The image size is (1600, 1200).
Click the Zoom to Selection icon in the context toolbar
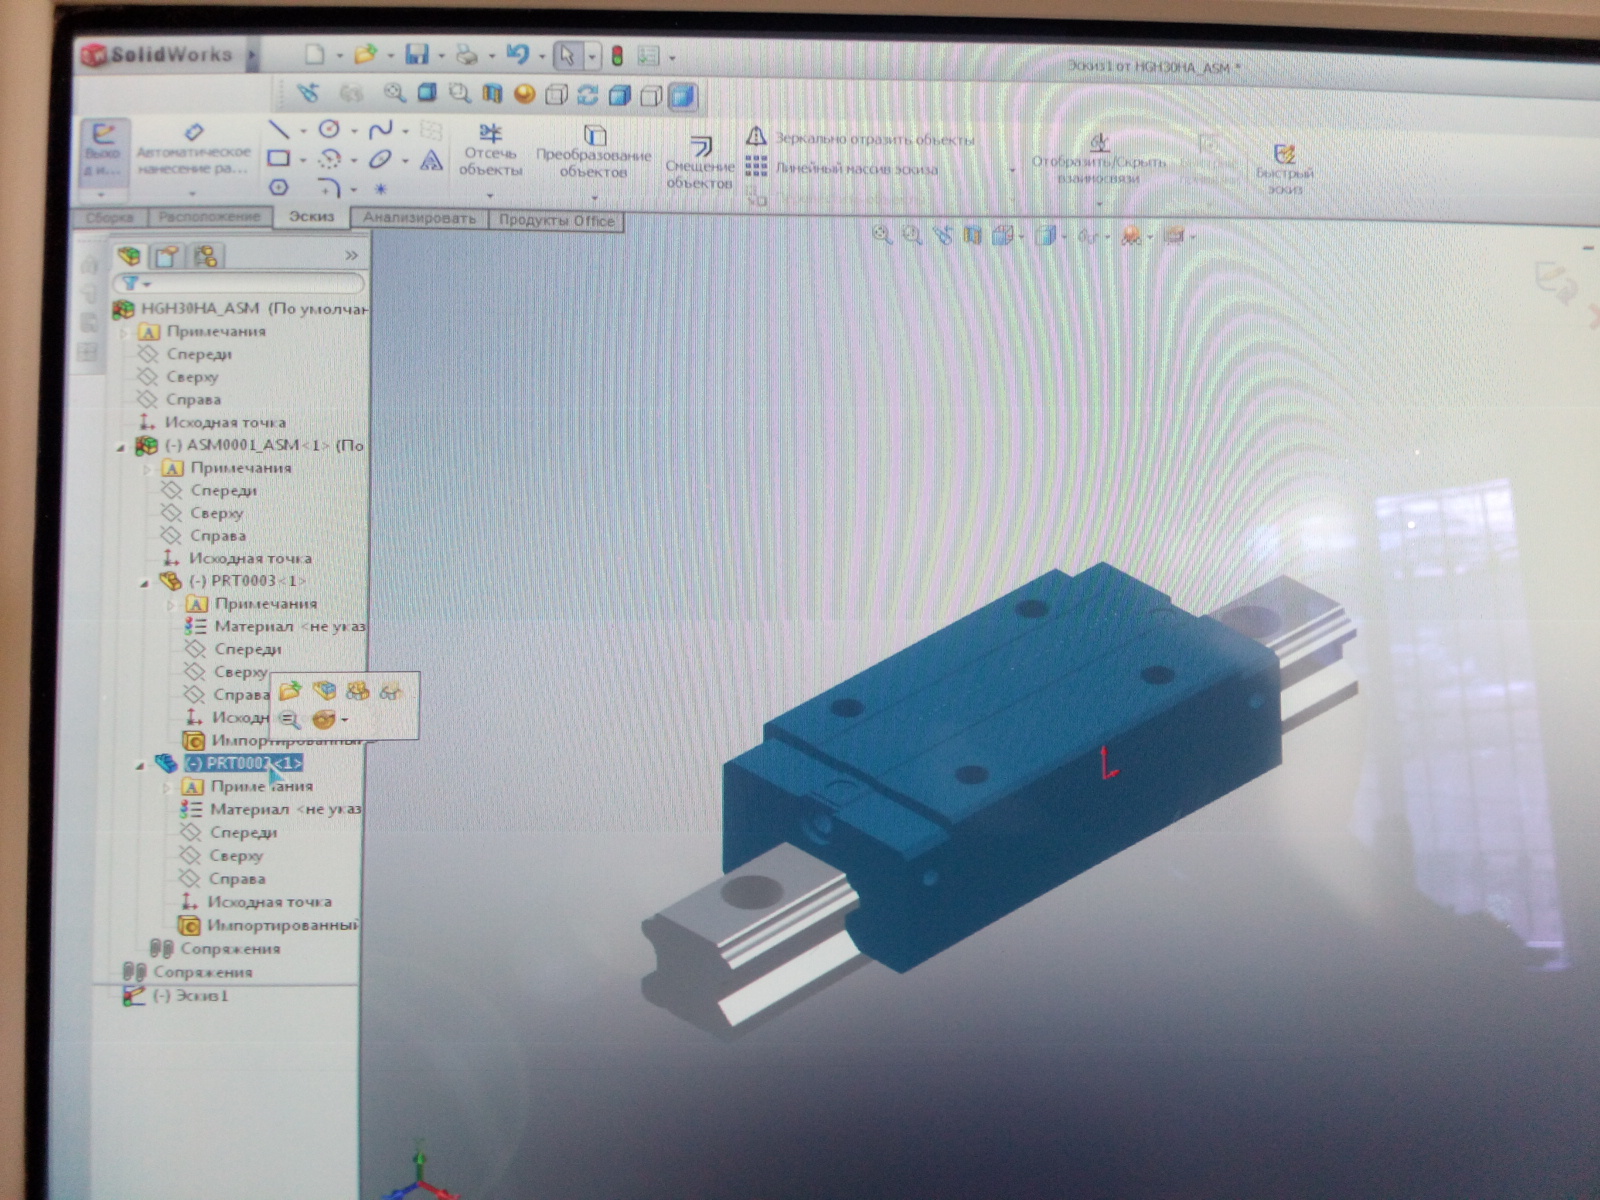289,719
